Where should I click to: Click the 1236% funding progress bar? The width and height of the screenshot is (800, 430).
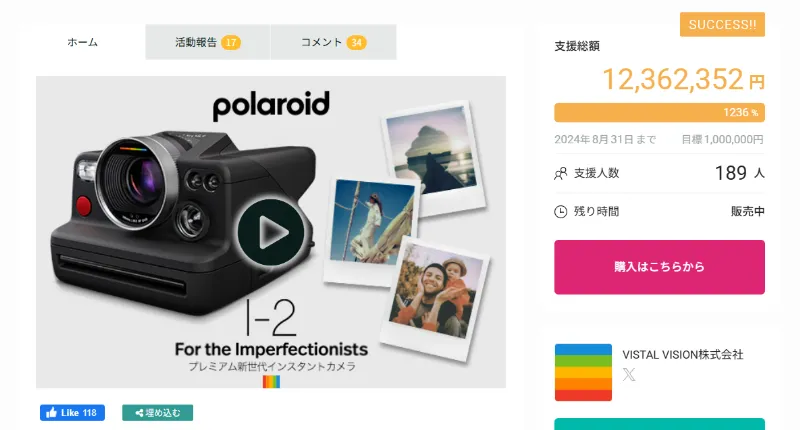(659, 112)
